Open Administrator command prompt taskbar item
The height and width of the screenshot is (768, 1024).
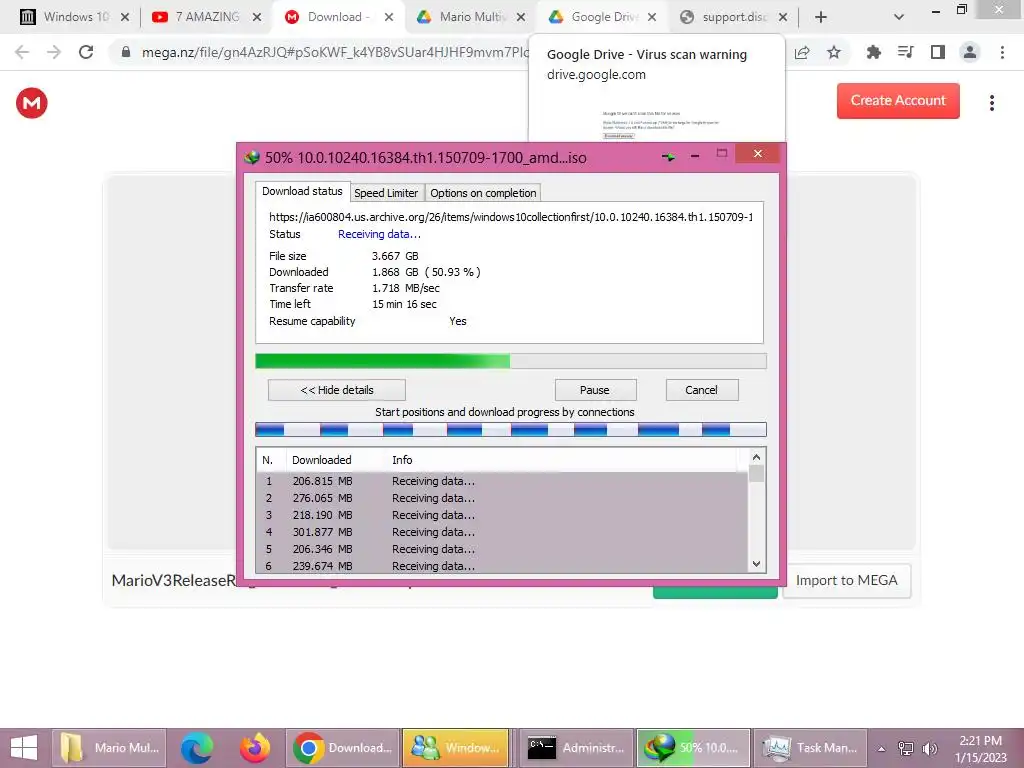coord(576,748)
